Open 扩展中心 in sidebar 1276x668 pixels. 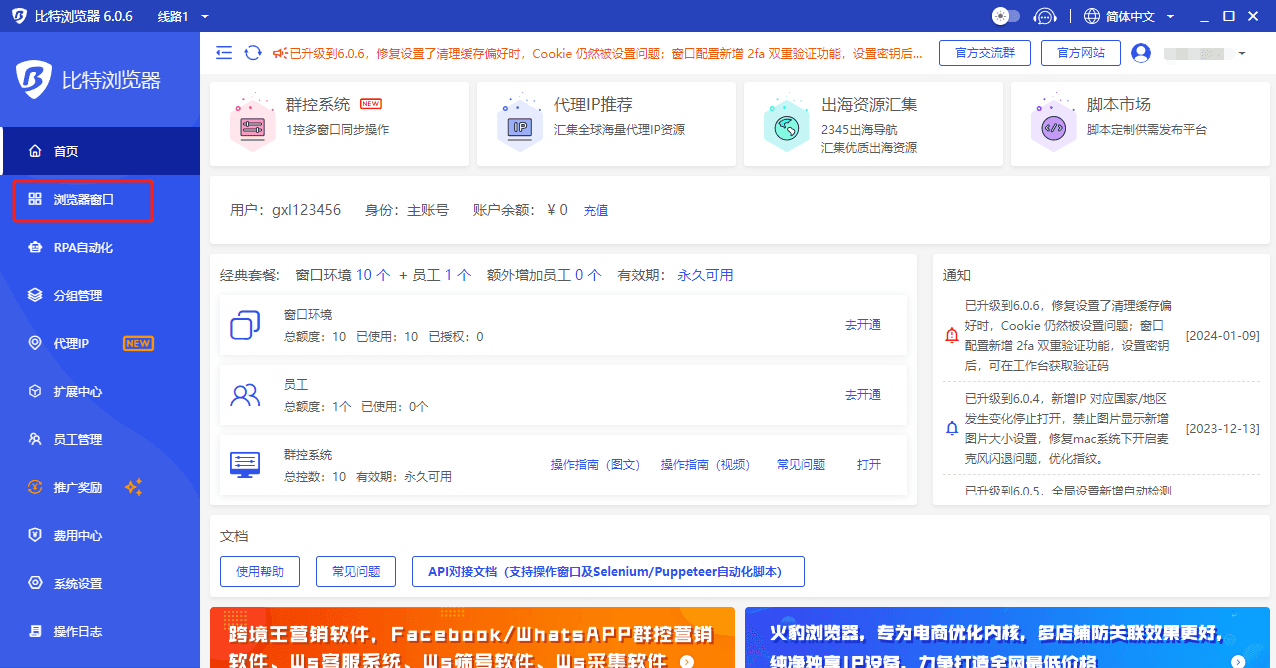100,391
